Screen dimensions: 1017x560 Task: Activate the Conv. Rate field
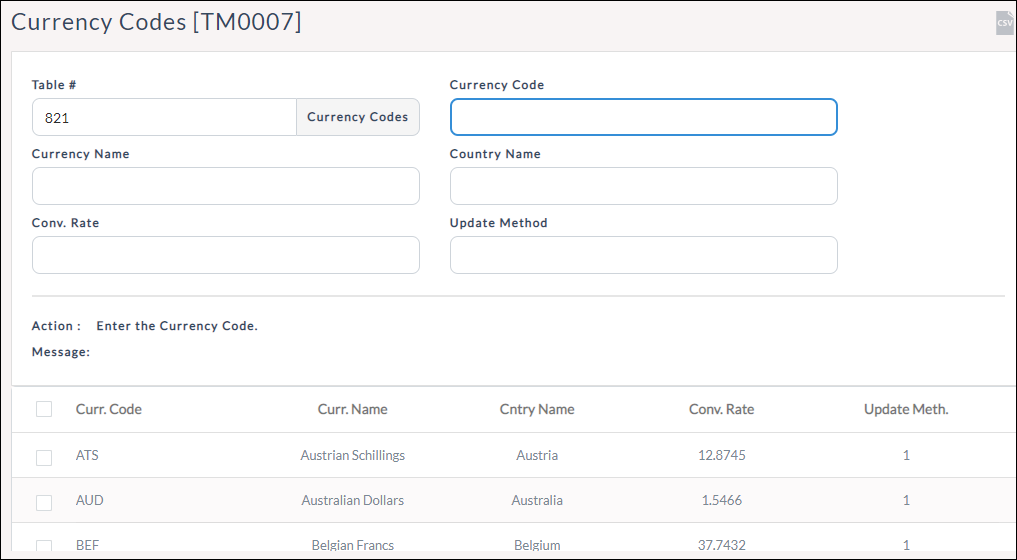tap(225, 255)
